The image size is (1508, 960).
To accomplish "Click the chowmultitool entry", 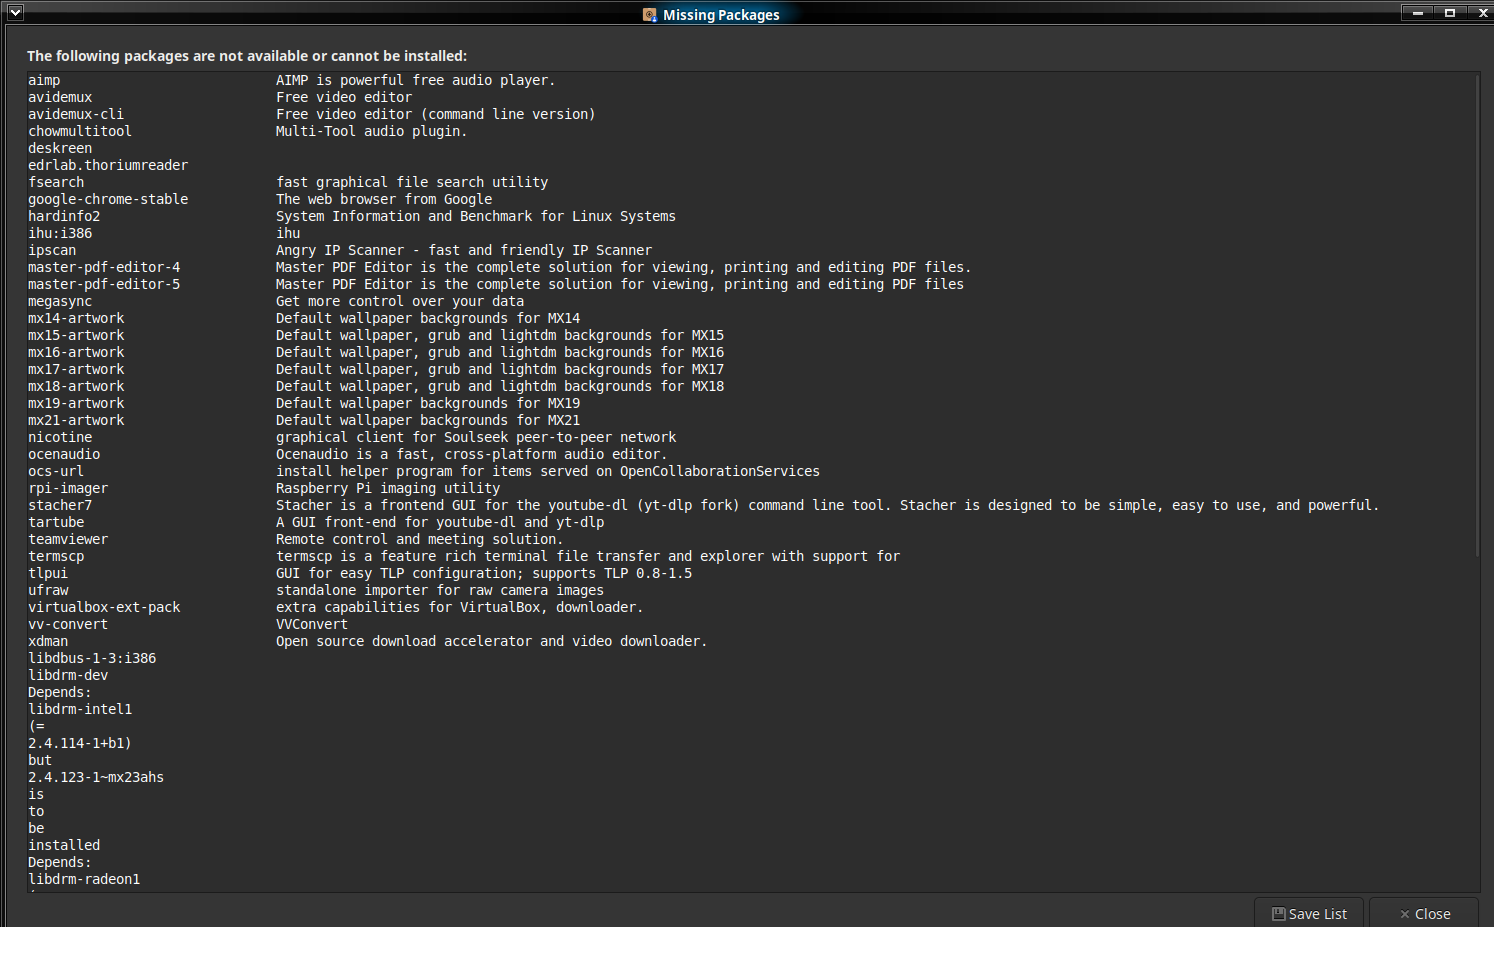I will pos(80,131).
